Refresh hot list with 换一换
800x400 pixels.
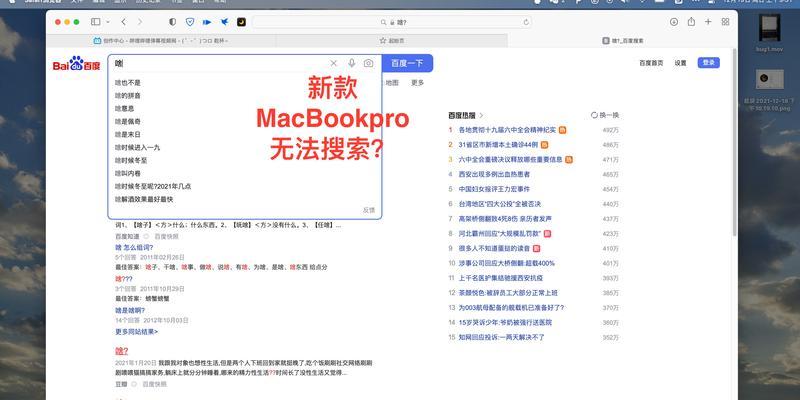605,115
